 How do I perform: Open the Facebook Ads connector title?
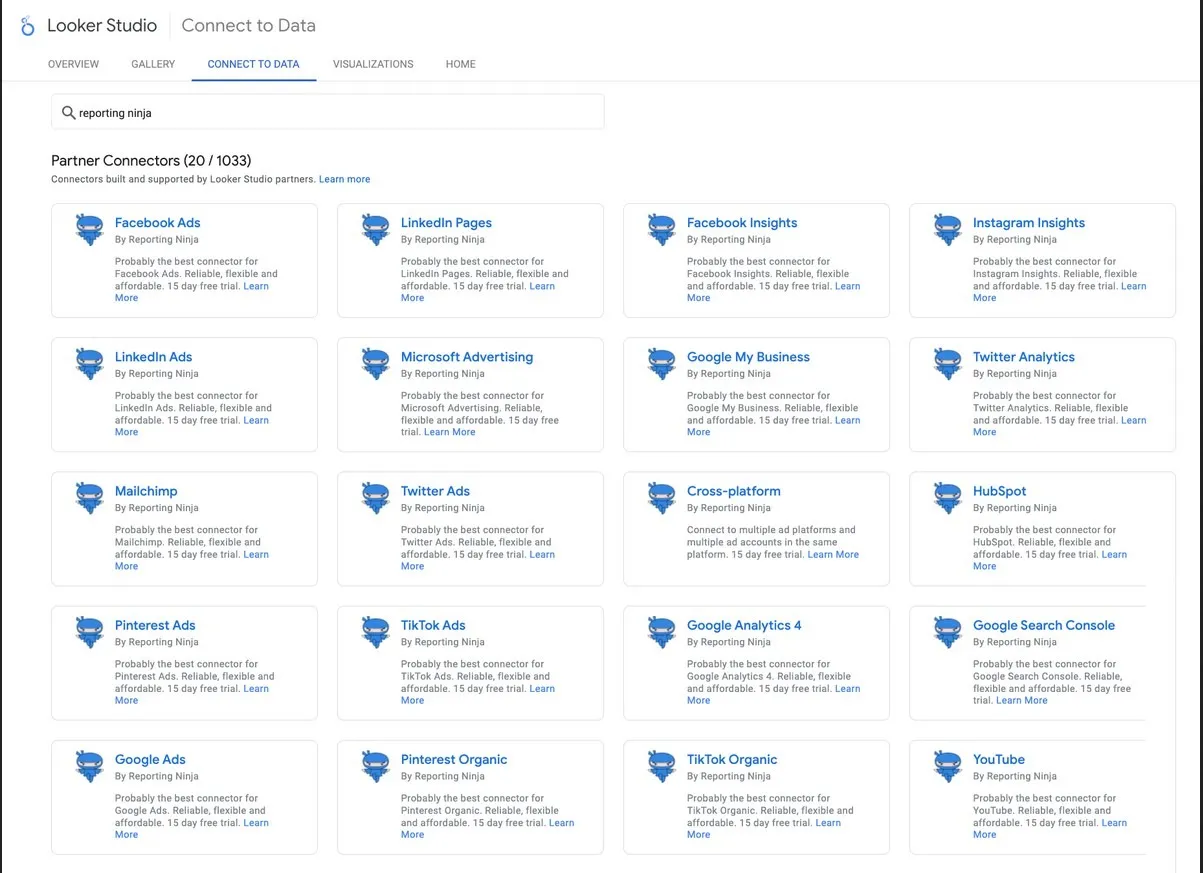(158, 223)
